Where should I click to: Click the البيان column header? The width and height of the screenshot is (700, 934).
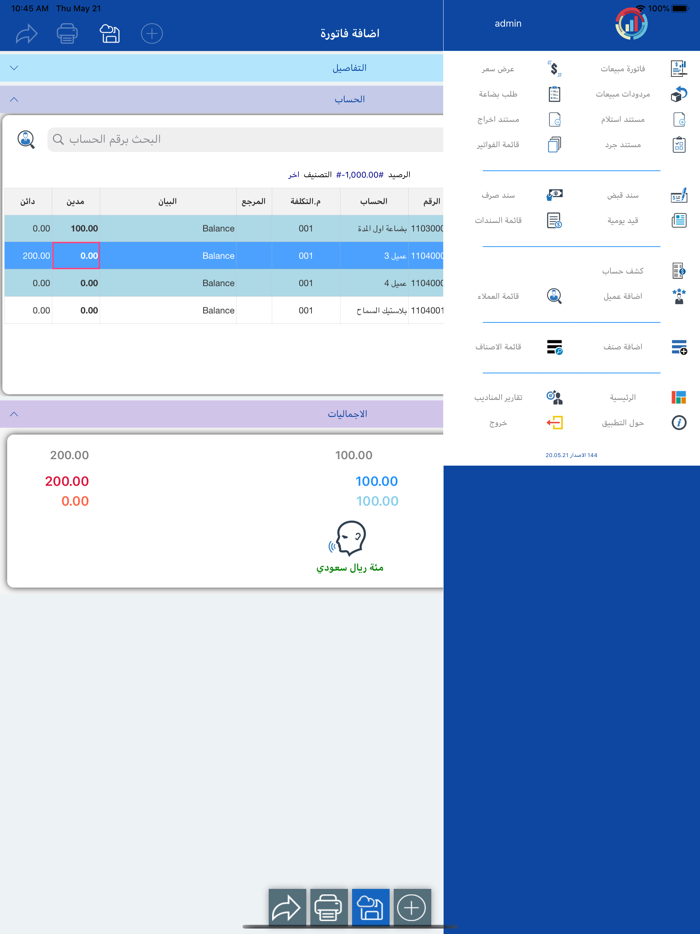pyautogui.click(x=168, y=202)
